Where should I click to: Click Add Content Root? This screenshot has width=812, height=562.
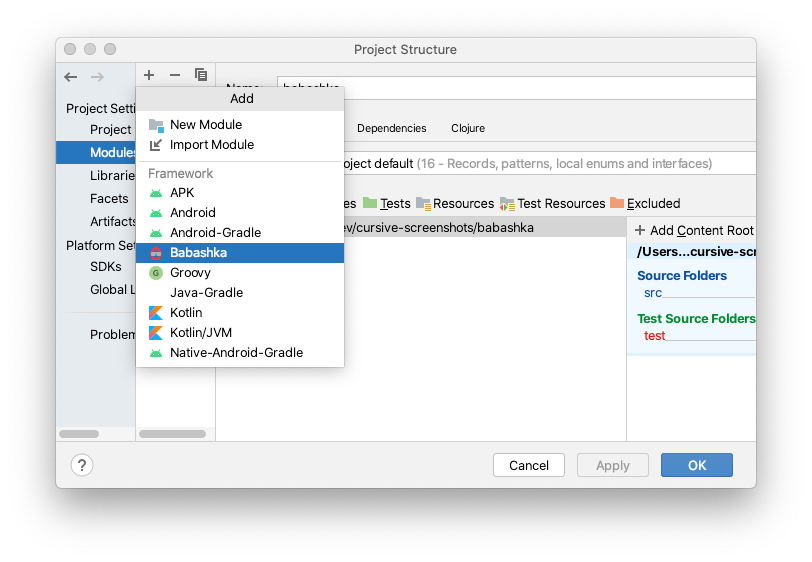[x=695, y=230]
